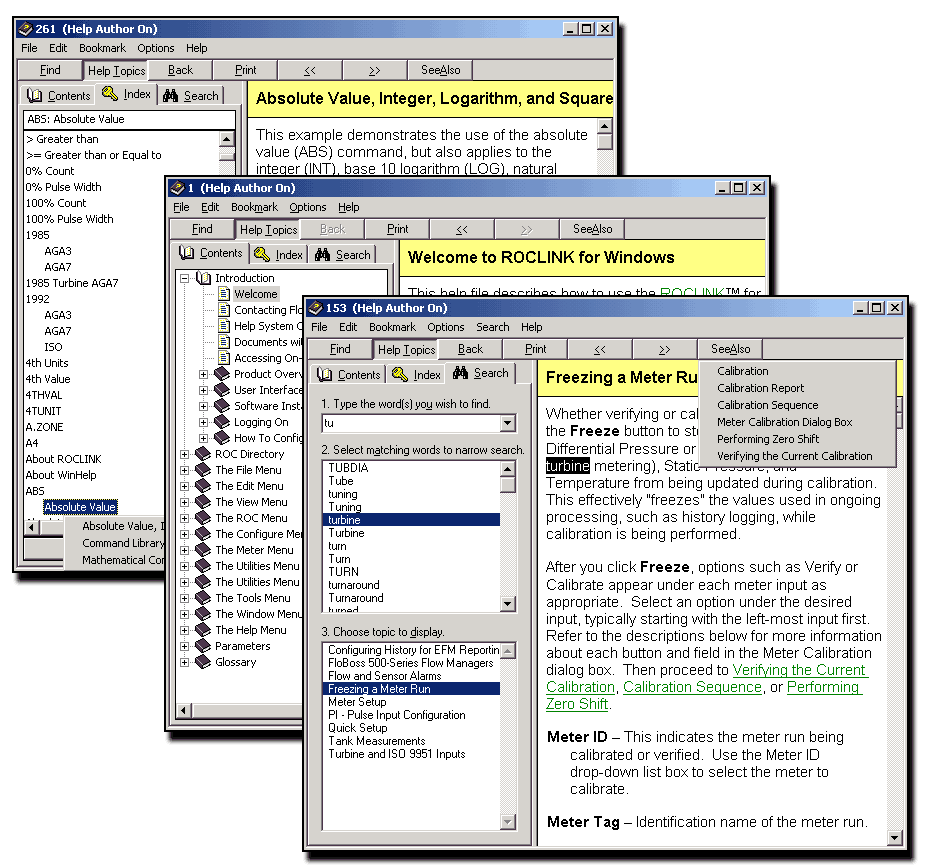This screenshot has height=868, width=932.
Task: Click the Documents page icon in the Contents tree
Action: click(x=224, y=342)
